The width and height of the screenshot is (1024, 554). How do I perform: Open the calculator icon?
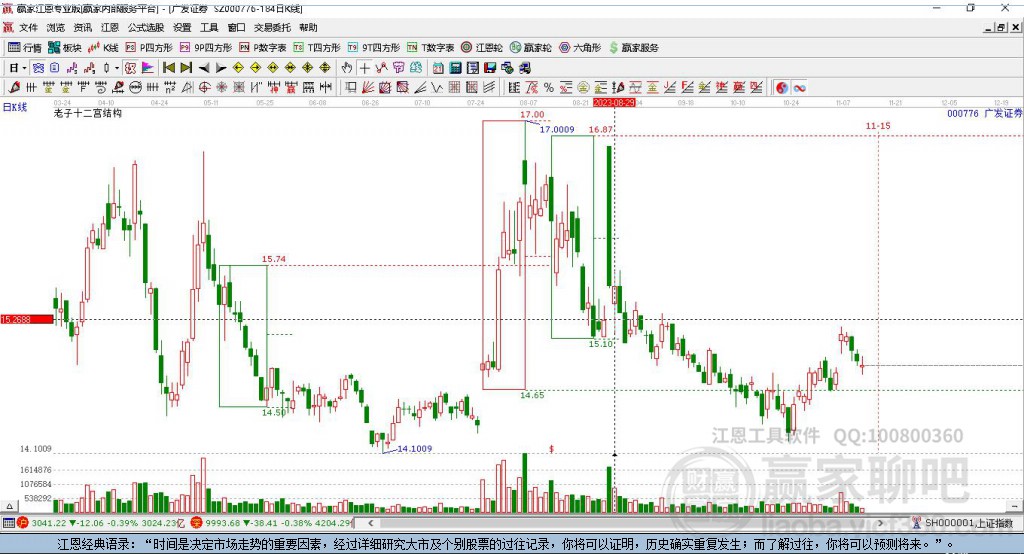tap(455, 68)
